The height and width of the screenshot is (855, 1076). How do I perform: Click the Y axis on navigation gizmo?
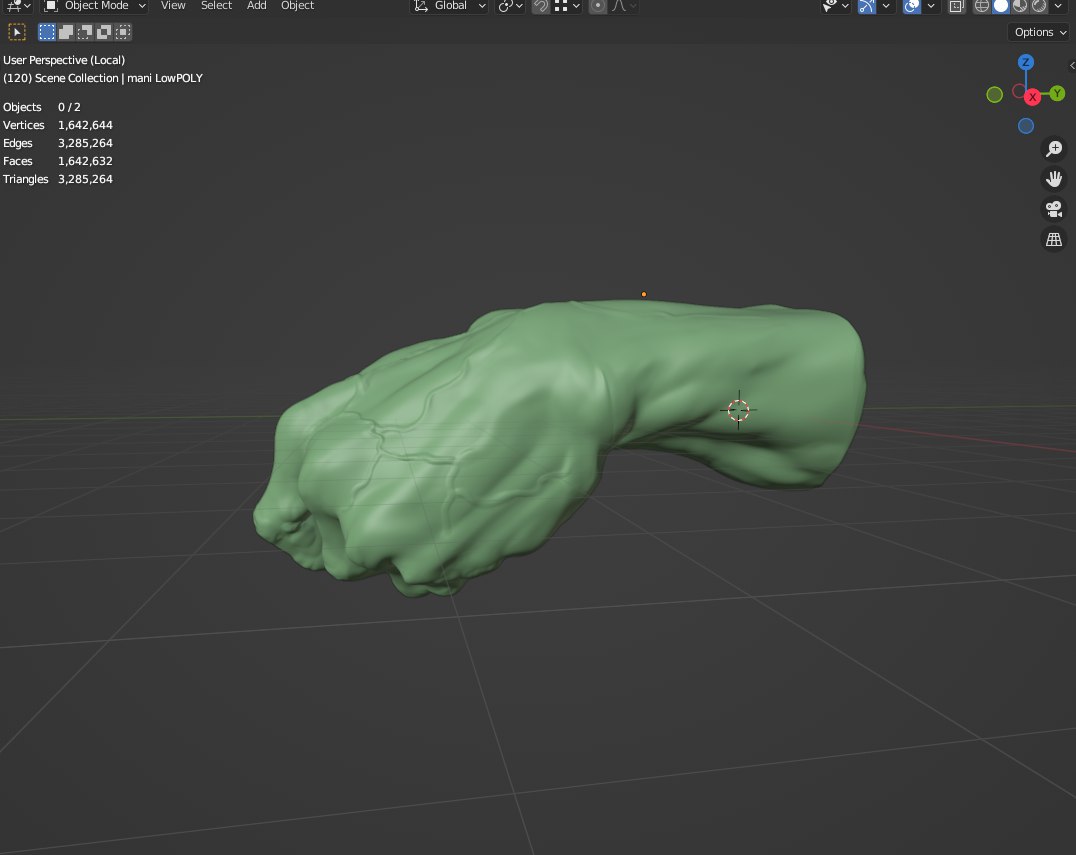[x=1057, y=93]
